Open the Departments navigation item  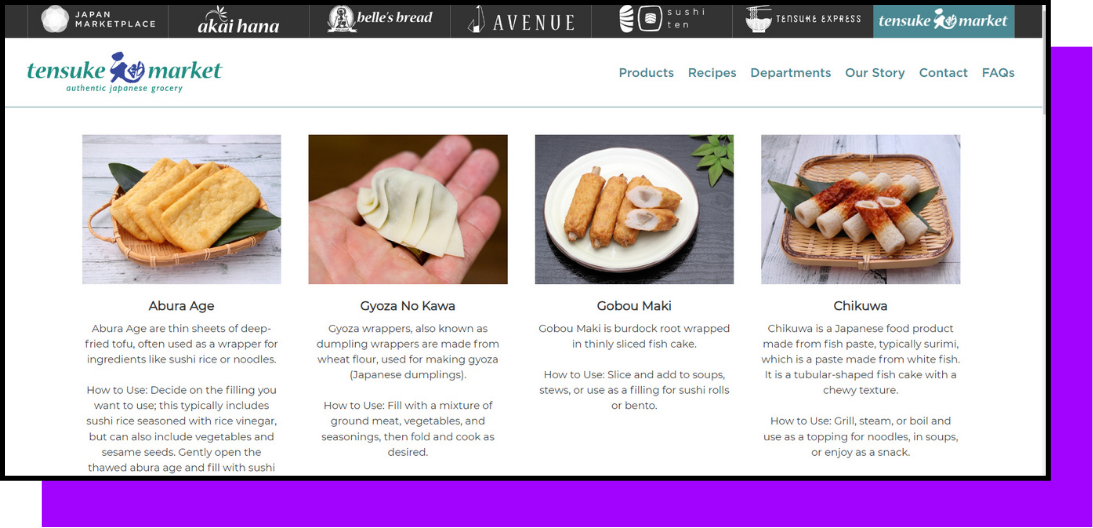[x=790, y=73]
